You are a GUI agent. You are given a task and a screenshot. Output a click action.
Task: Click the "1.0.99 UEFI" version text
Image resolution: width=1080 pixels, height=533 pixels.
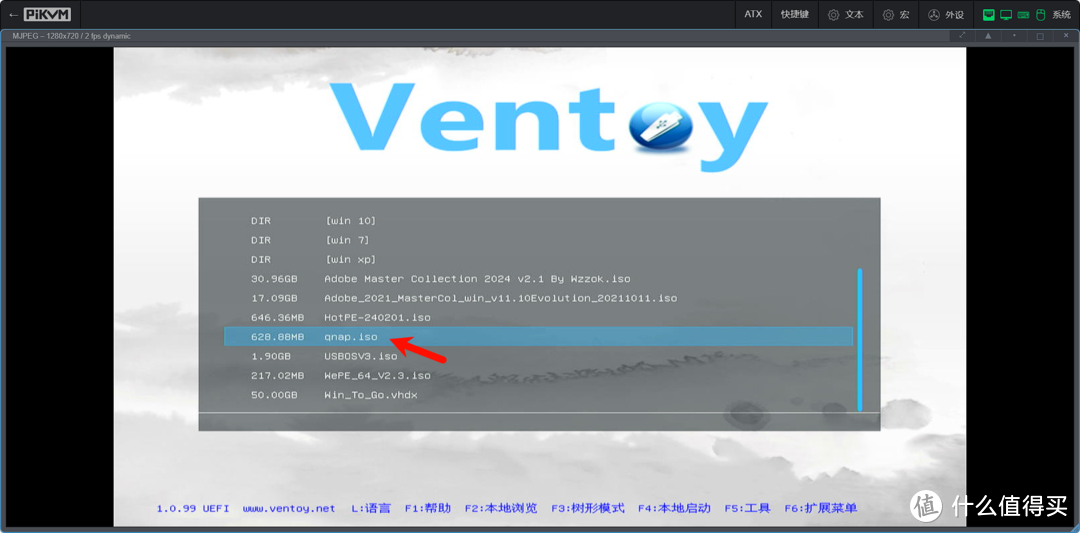coord(192,508)
